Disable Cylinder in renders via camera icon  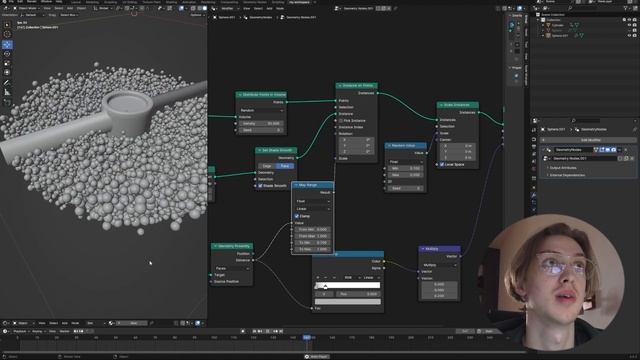(x=634, y=25)
